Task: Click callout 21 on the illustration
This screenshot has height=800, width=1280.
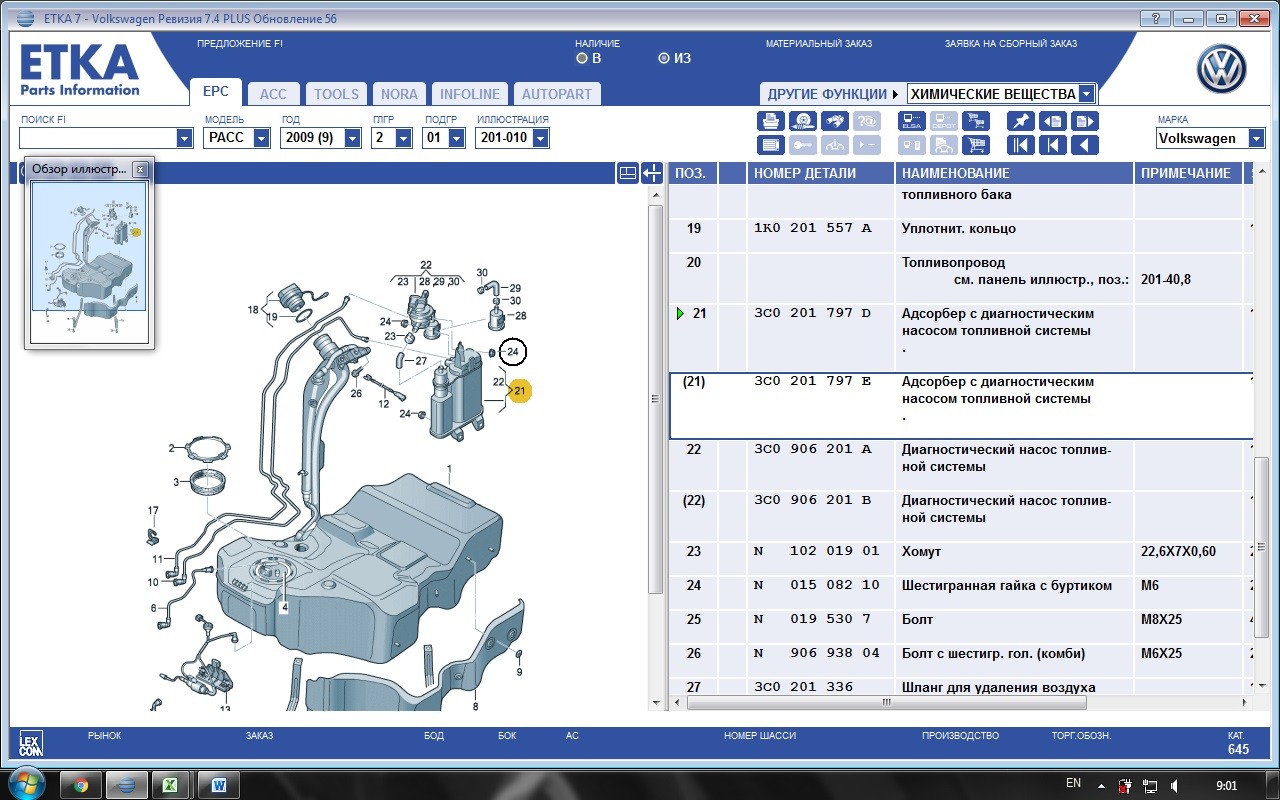Action: [519, 391]
